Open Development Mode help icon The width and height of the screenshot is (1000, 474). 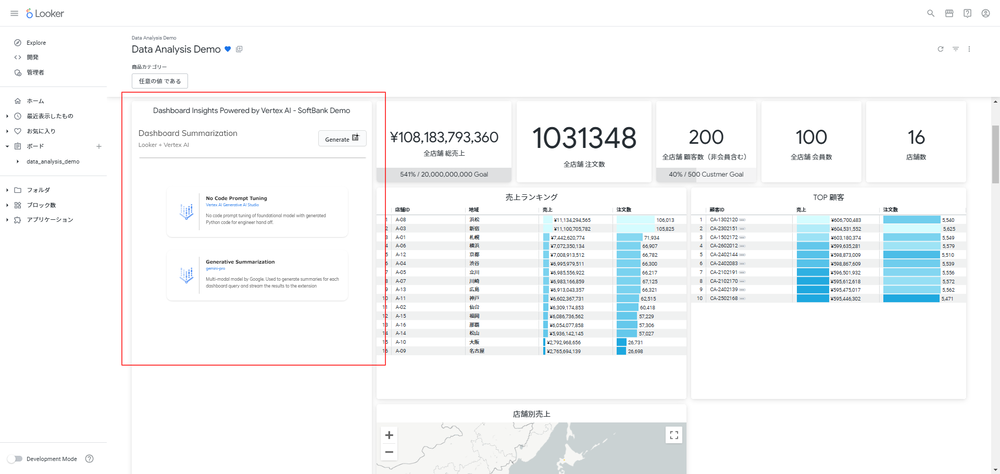point(89,459)
